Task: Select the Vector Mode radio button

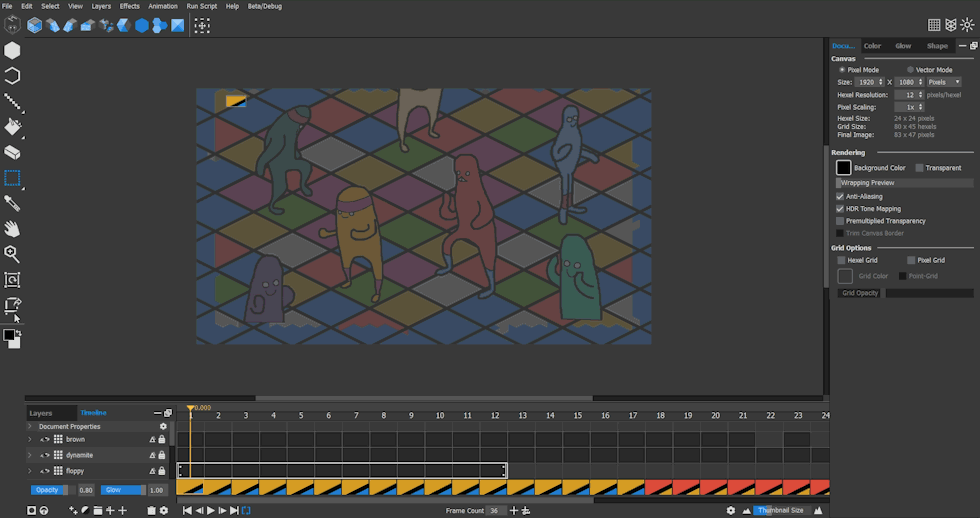Action: tap(910, 70)
